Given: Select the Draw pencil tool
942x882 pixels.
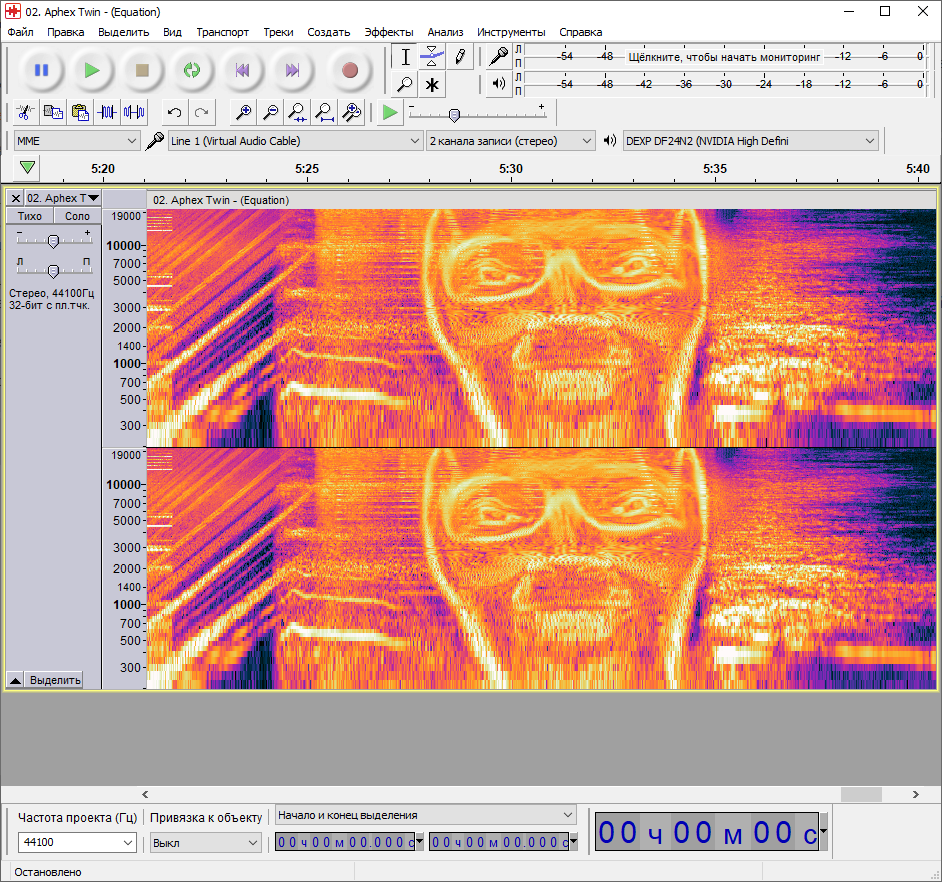Looking at the screenshot, I should tap(459, 56).
